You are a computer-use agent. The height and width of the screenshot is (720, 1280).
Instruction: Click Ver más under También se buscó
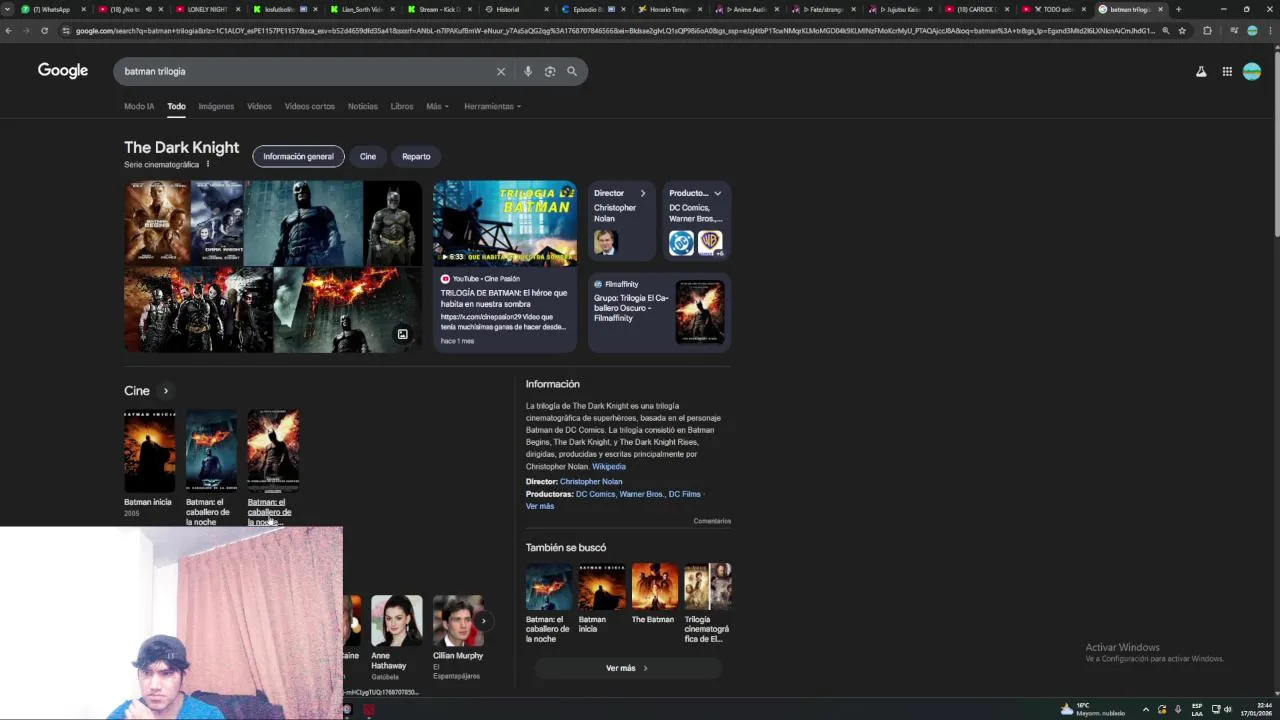[x=627, y=668]
